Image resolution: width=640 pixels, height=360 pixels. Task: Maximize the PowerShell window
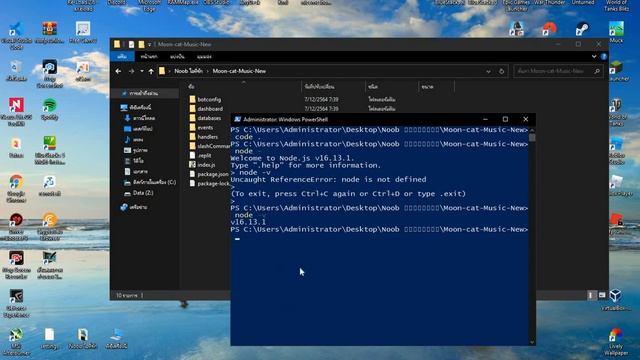(x=505, y=119)
